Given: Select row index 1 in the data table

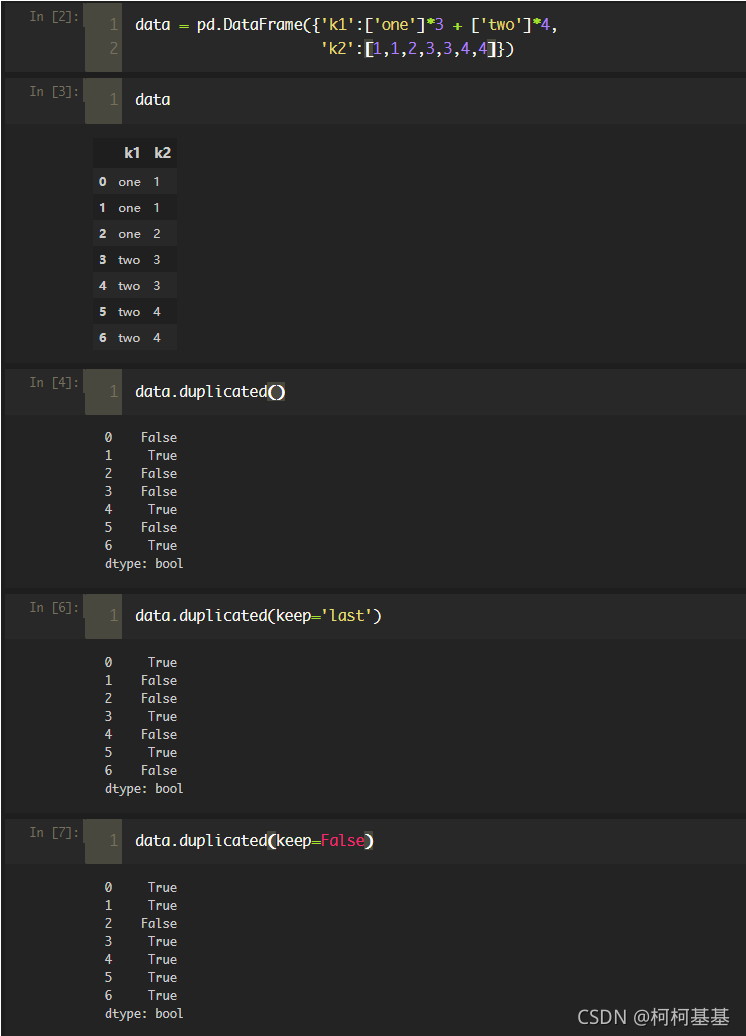Looking at the screenshot, I should pyautogui.click(x=102, y=207).
